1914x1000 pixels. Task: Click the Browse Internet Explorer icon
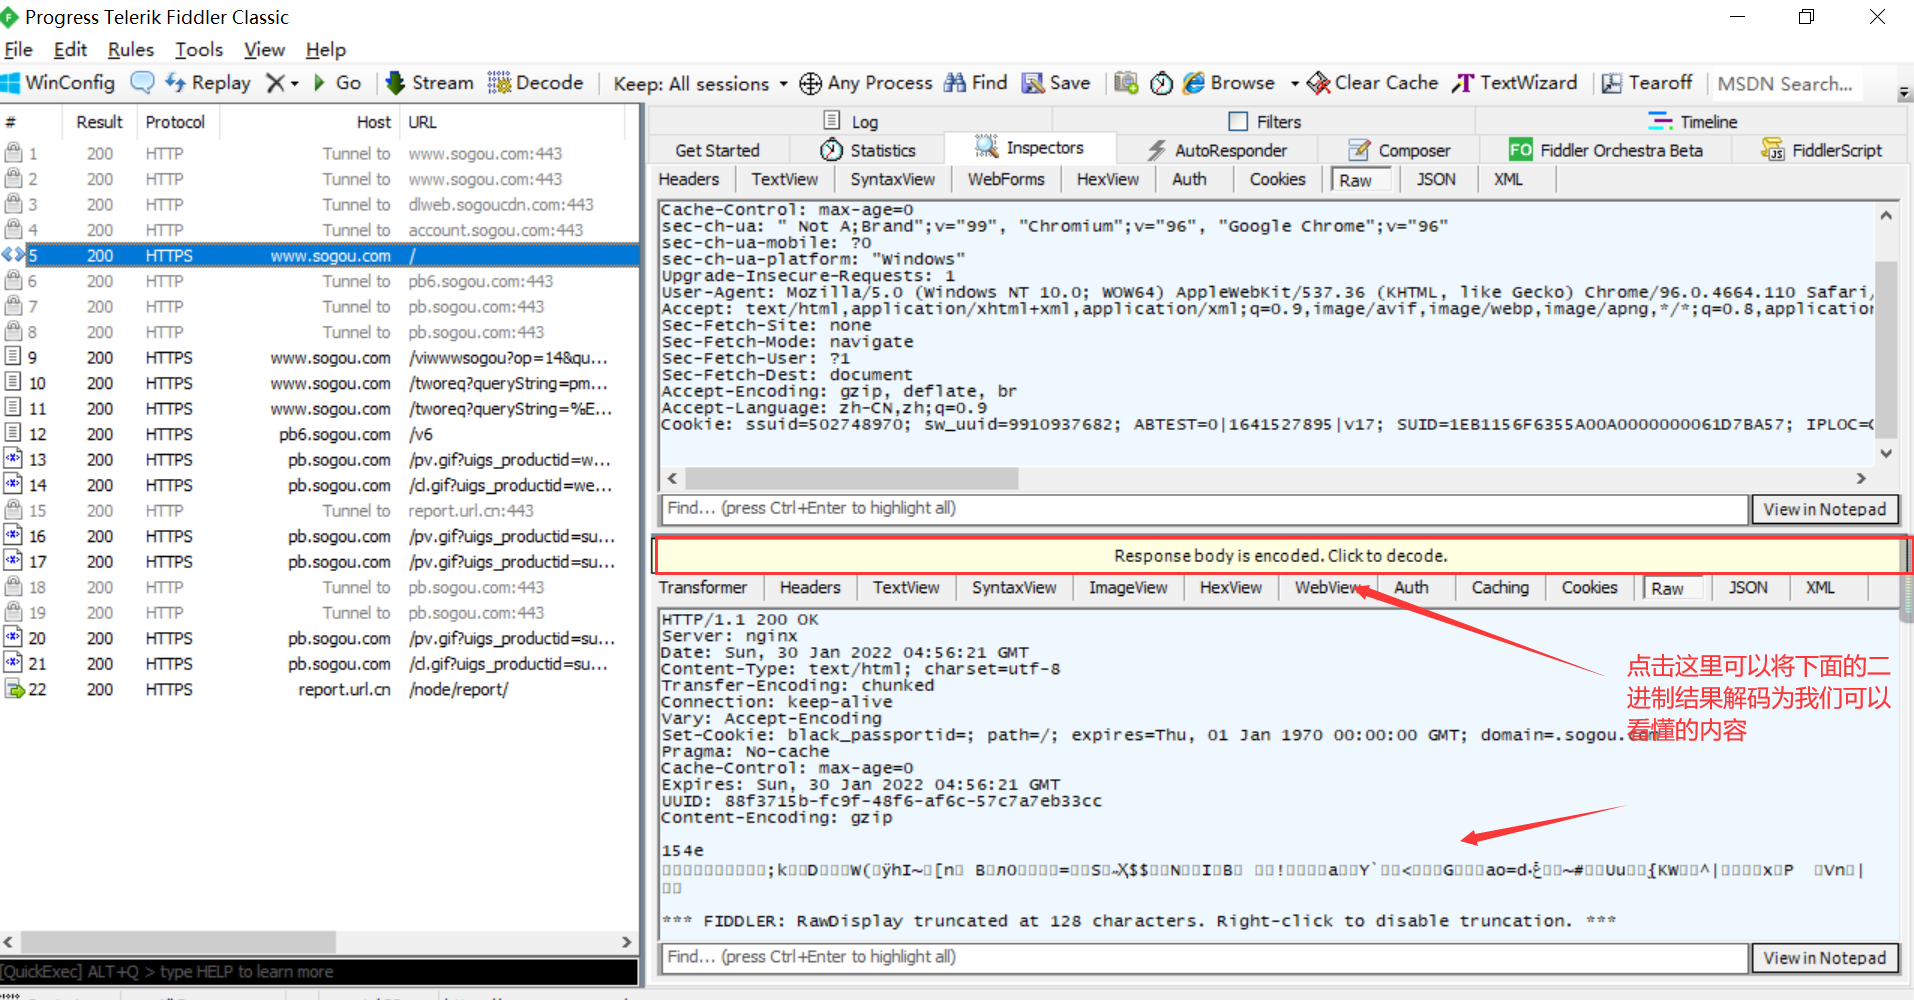1194,83
